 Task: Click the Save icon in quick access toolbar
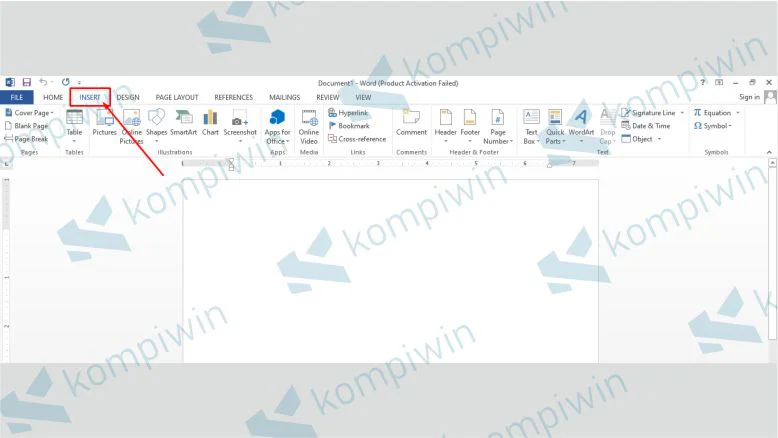tap(27, 82)
